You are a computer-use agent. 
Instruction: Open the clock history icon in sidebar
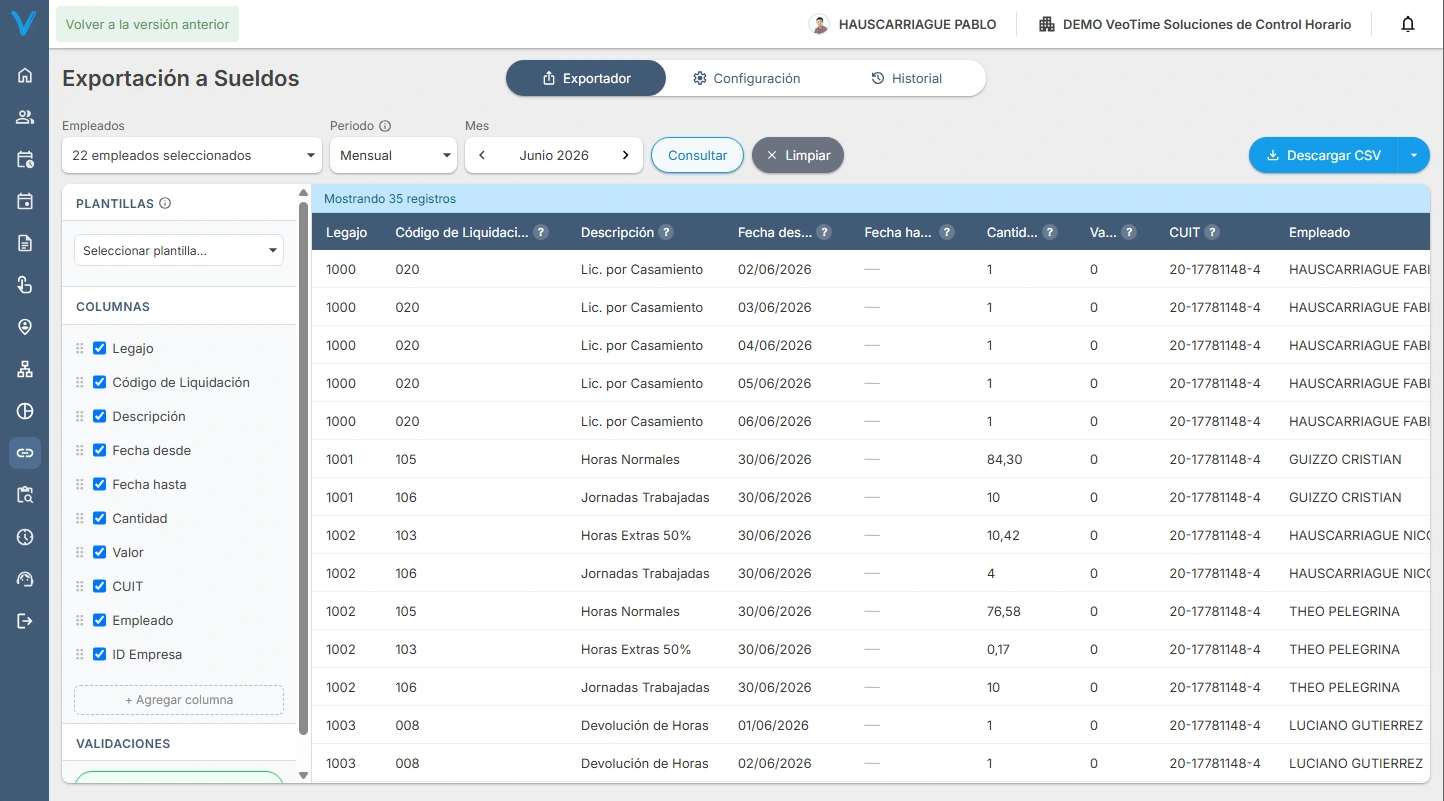point(25,537)
